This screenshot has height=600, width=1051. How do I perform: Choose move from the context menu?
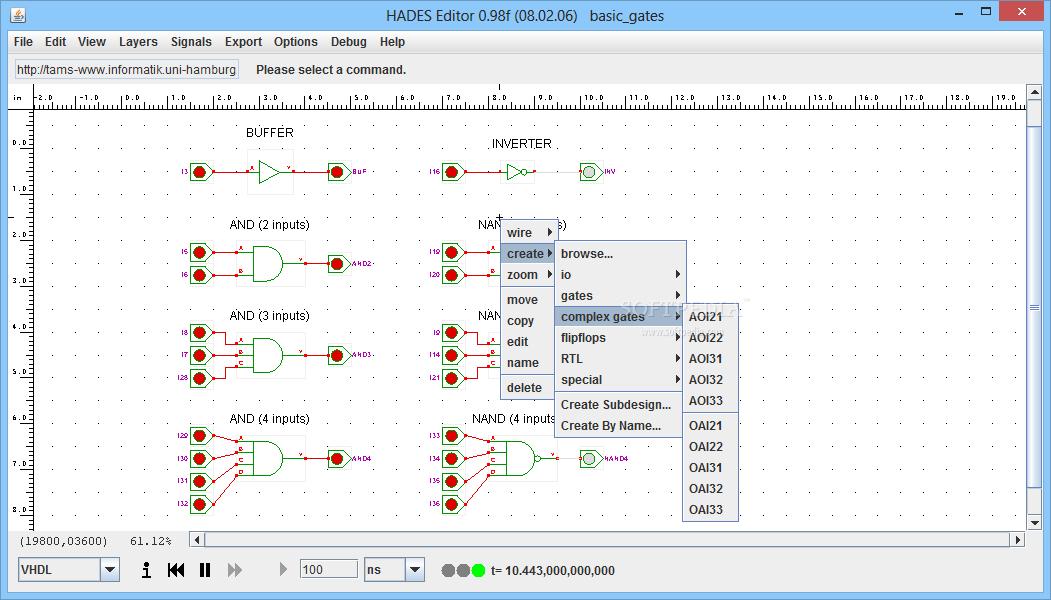point(530,300)
